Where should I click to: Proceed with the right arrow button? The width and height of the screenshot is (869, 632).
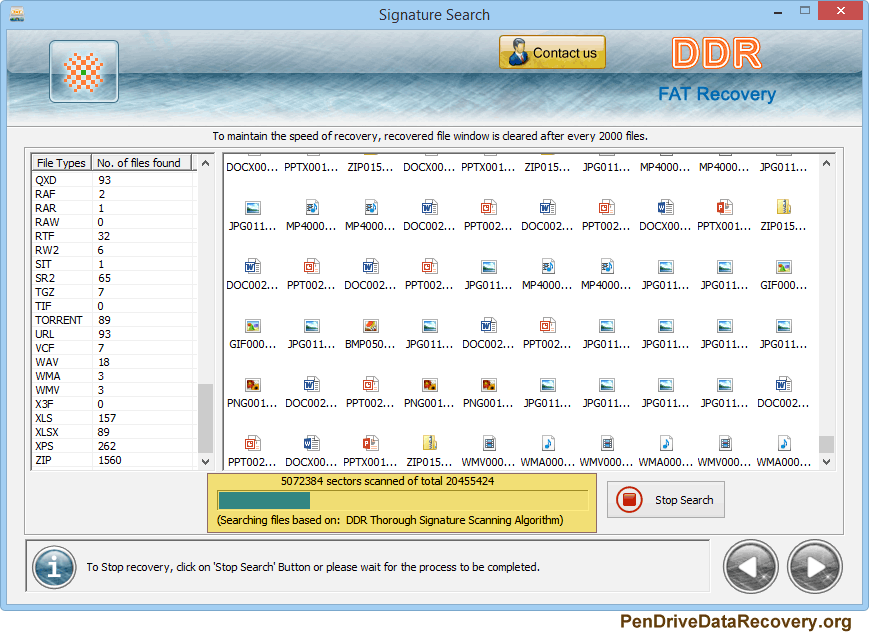pyautogui.click(x=815, y=567)
